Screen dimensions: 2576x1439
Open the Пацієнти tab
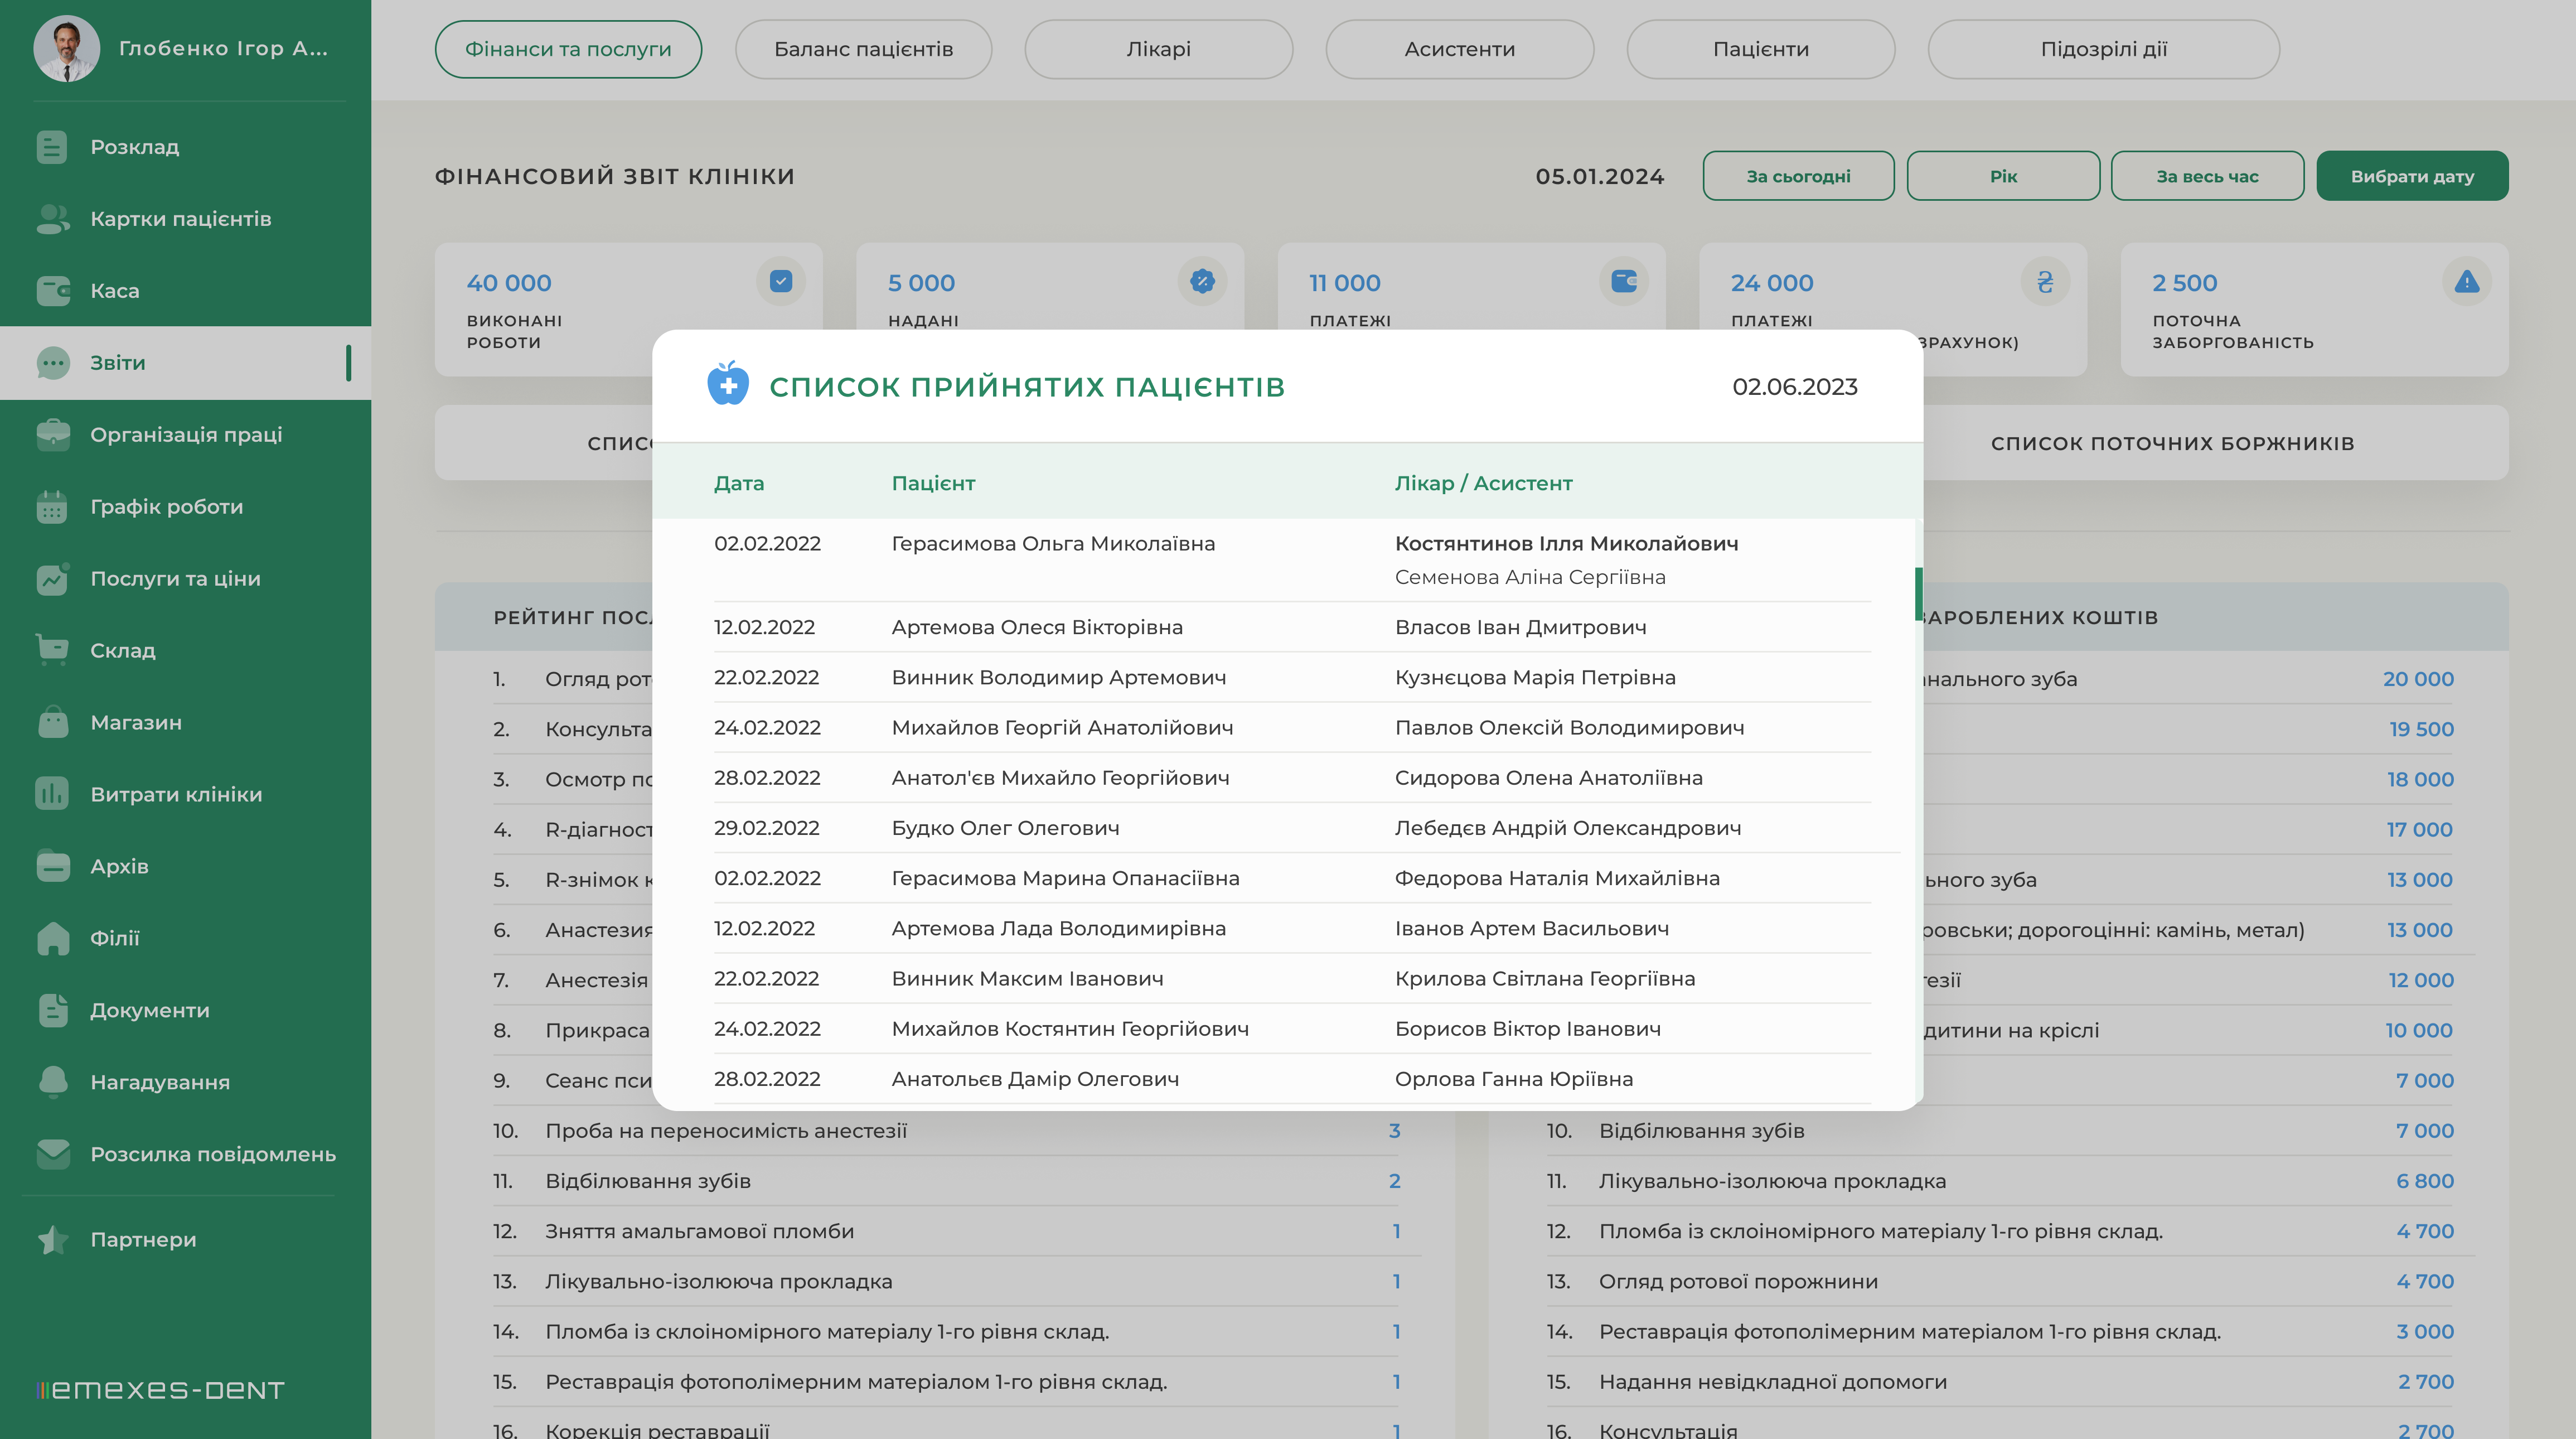click(x=1761, y=49)
